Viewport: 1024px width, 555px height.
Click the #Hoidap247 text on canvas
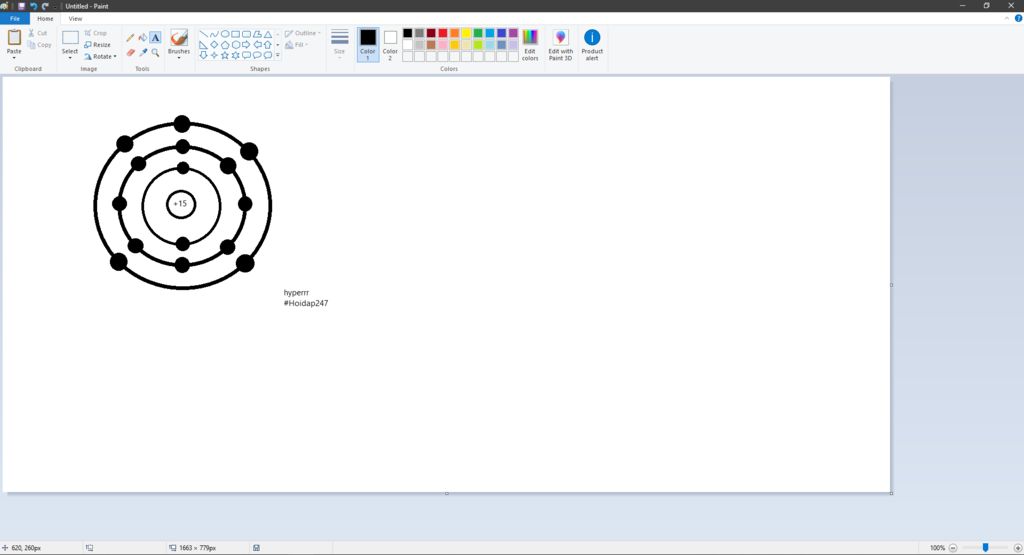coord(306,303)
